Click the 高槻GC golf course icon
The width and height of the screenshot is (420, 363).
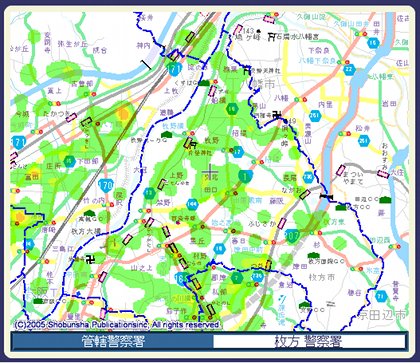89,213
